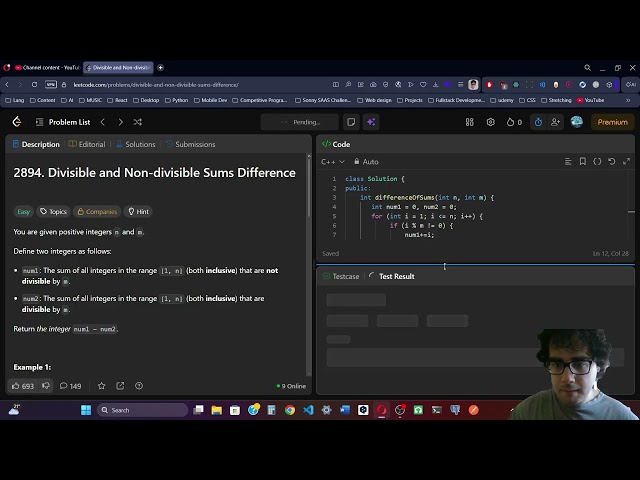Open the layout grid icon
The width and height of the screenshot is (640, 480).
point(470,122)
